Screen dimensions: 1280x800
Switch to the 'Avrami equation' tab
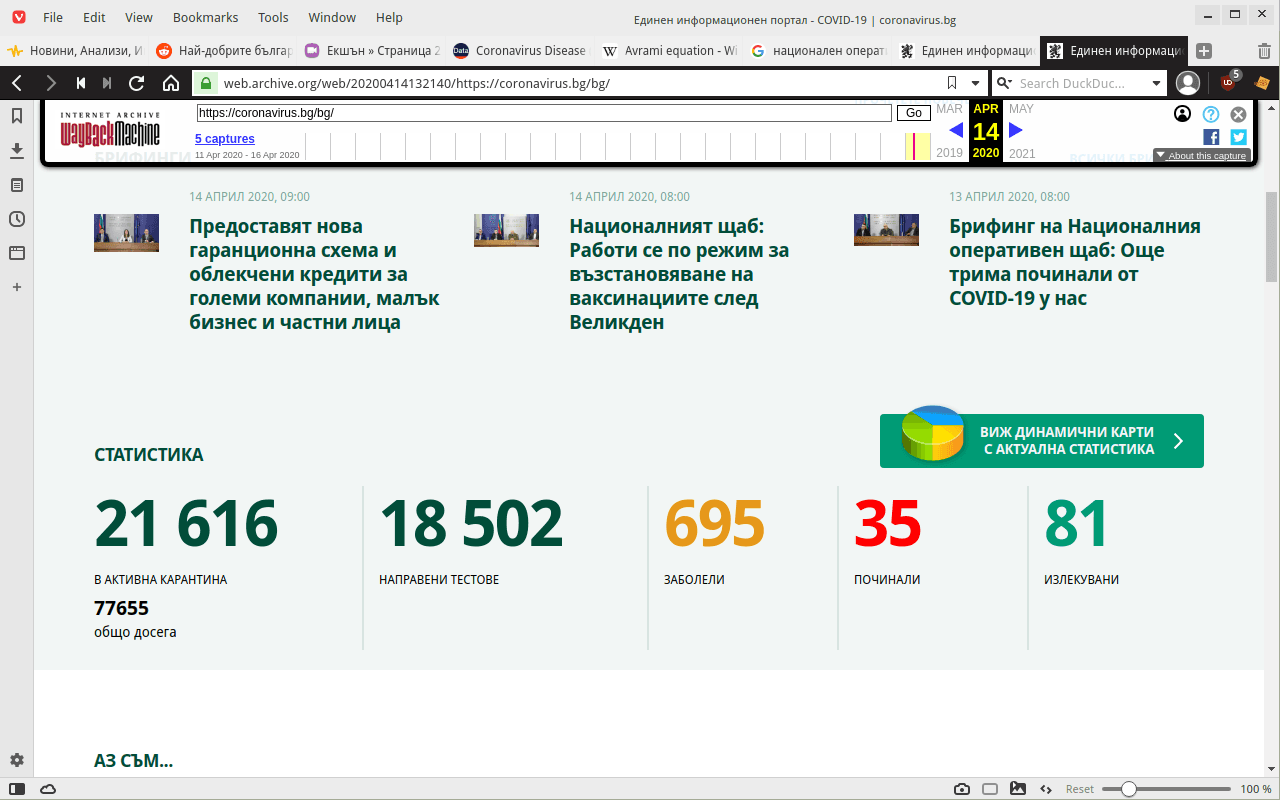coord(670,51)
